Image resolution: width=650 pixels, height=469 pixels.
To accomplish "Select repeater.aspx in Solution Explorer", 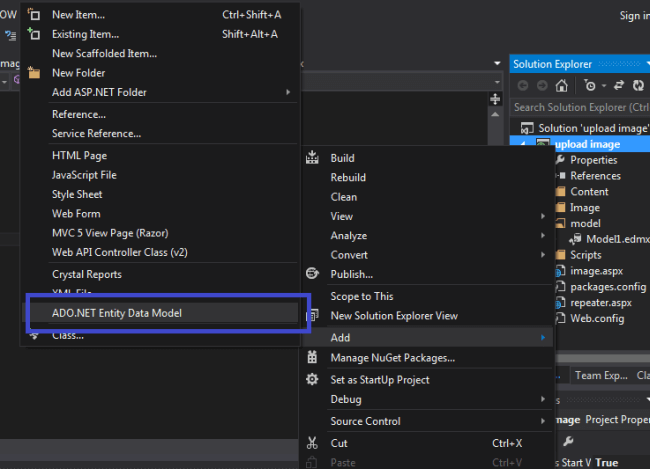I will 601,303.
